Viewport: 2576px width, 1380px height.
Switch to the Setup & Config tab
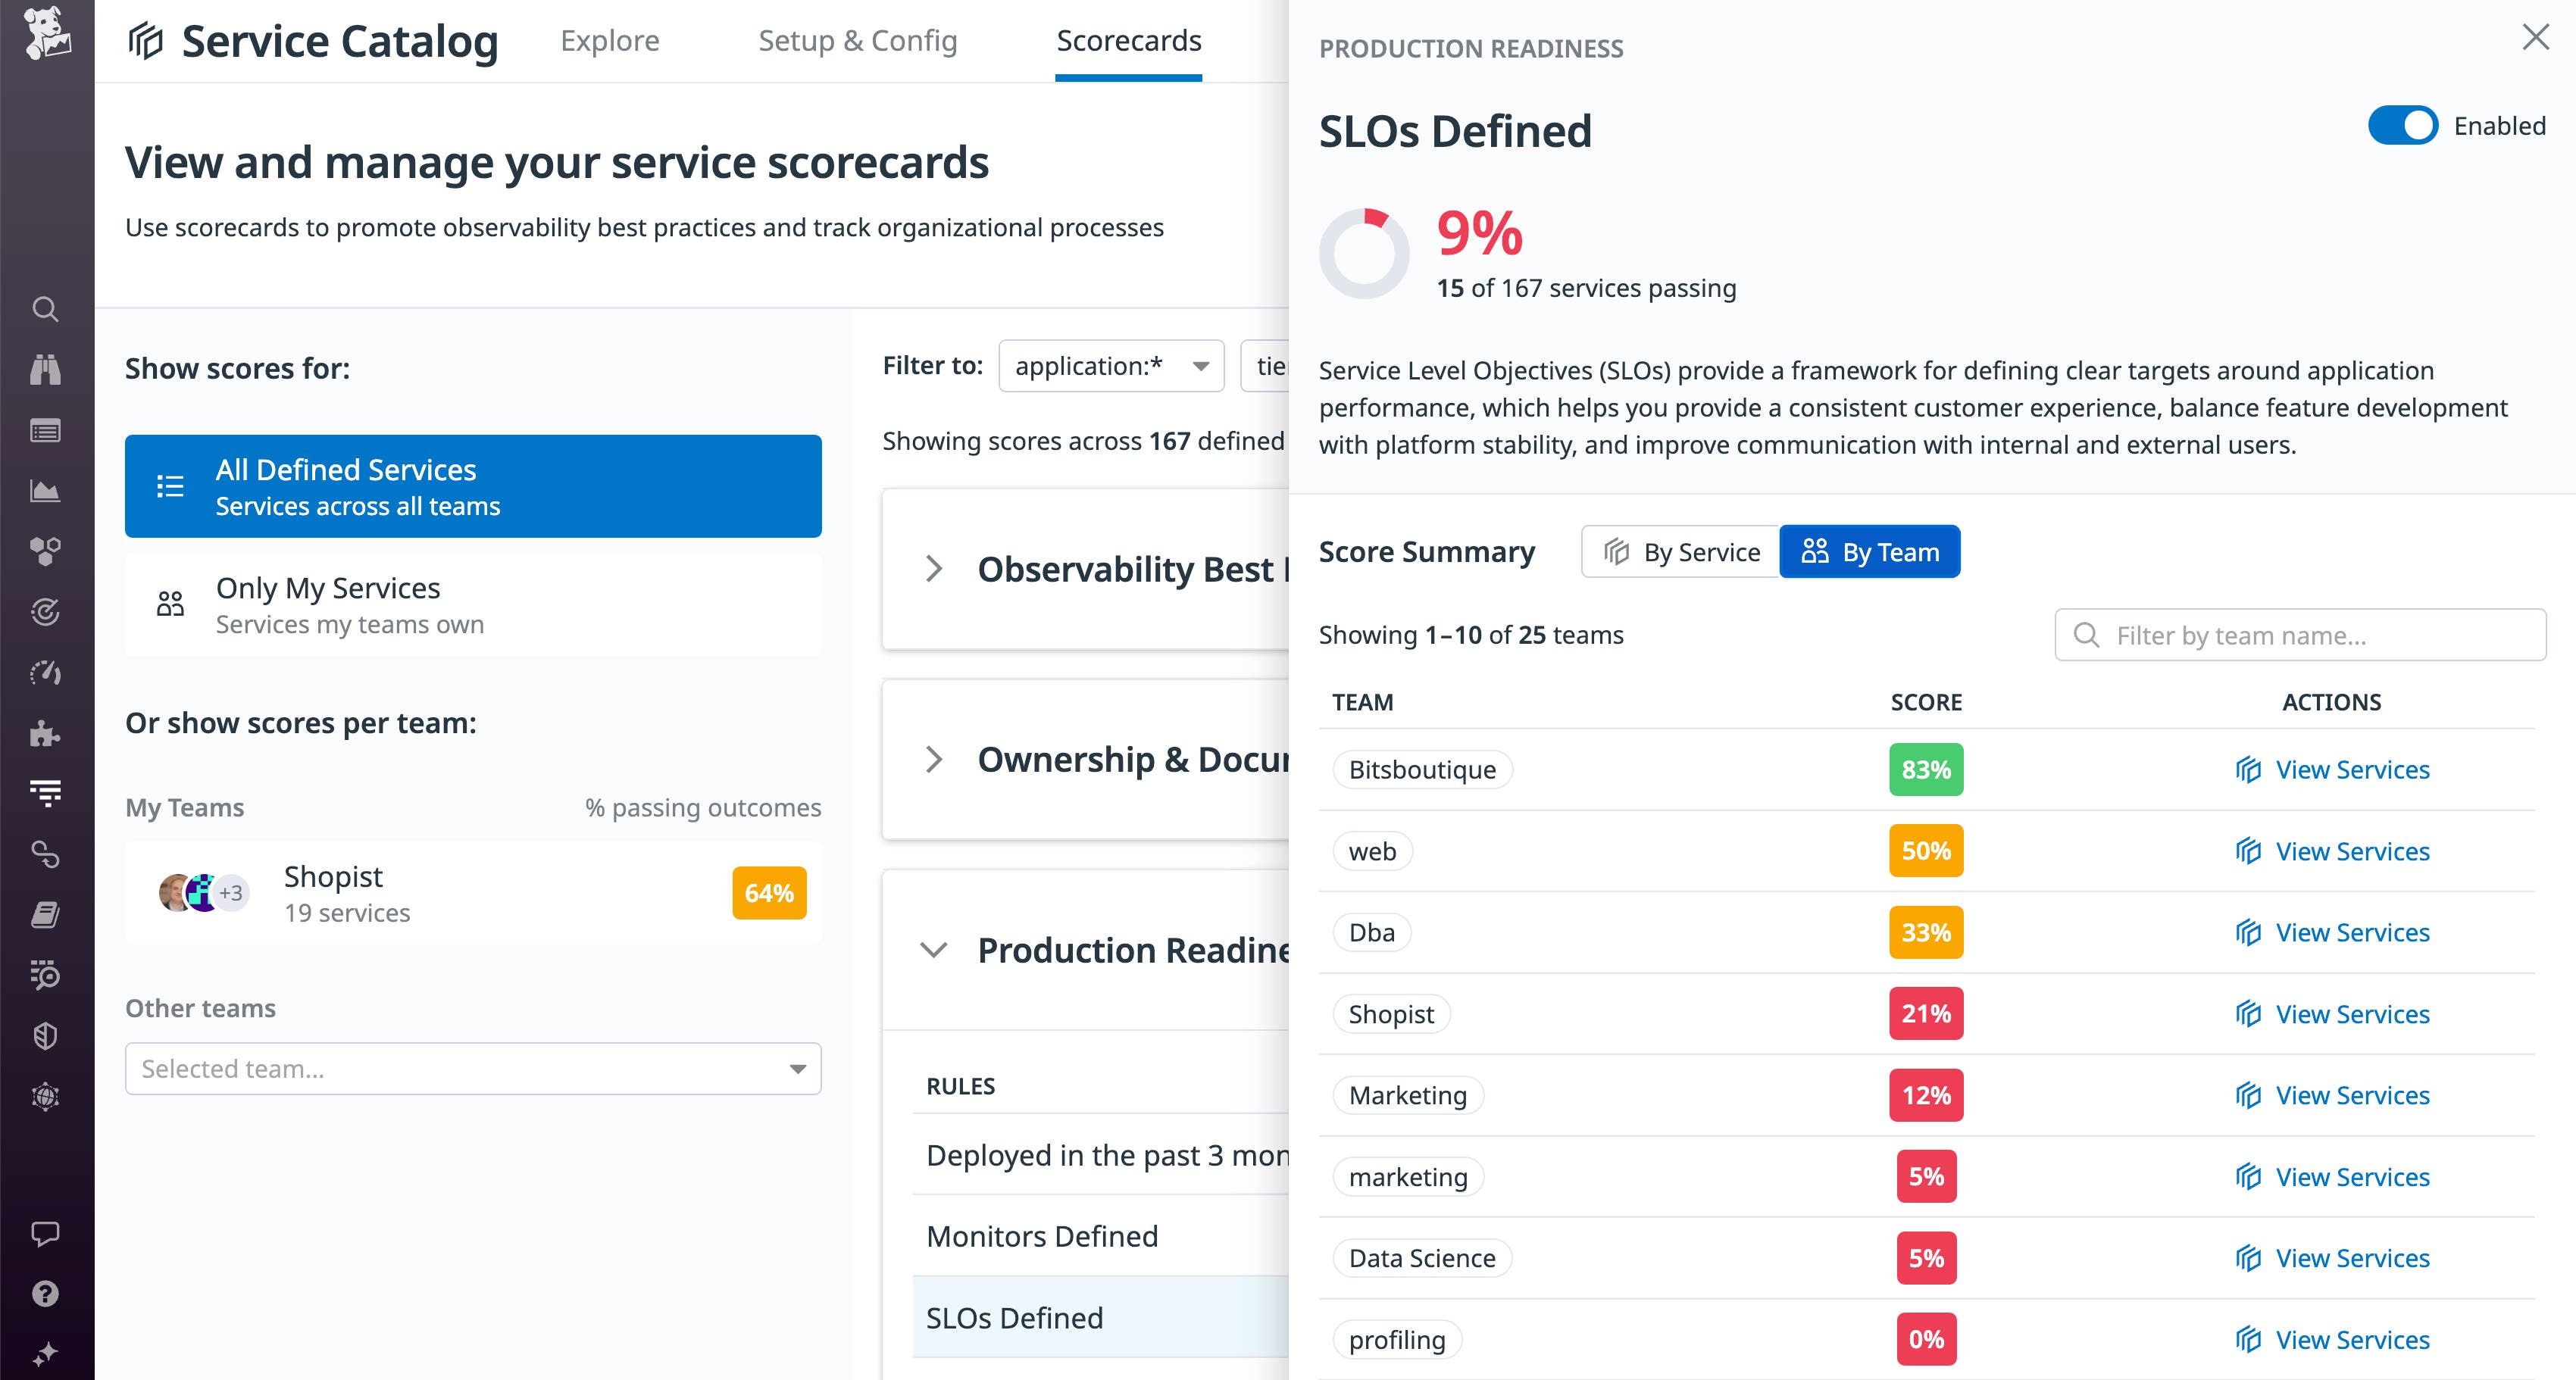857,41
